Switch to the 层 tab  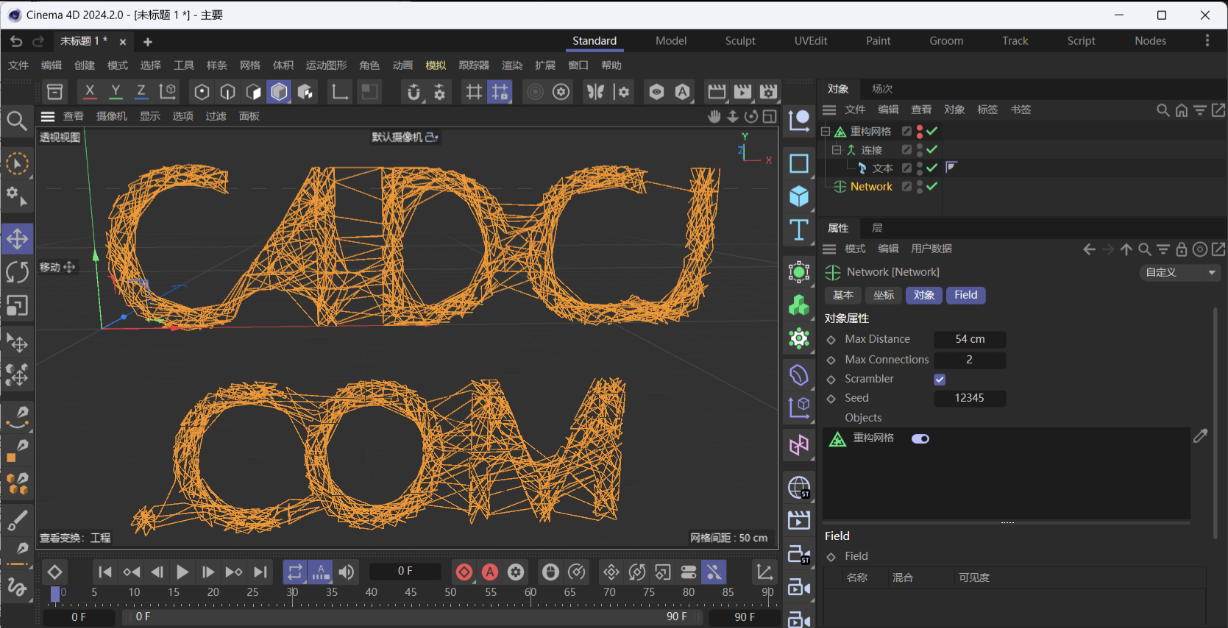(877, 228)
